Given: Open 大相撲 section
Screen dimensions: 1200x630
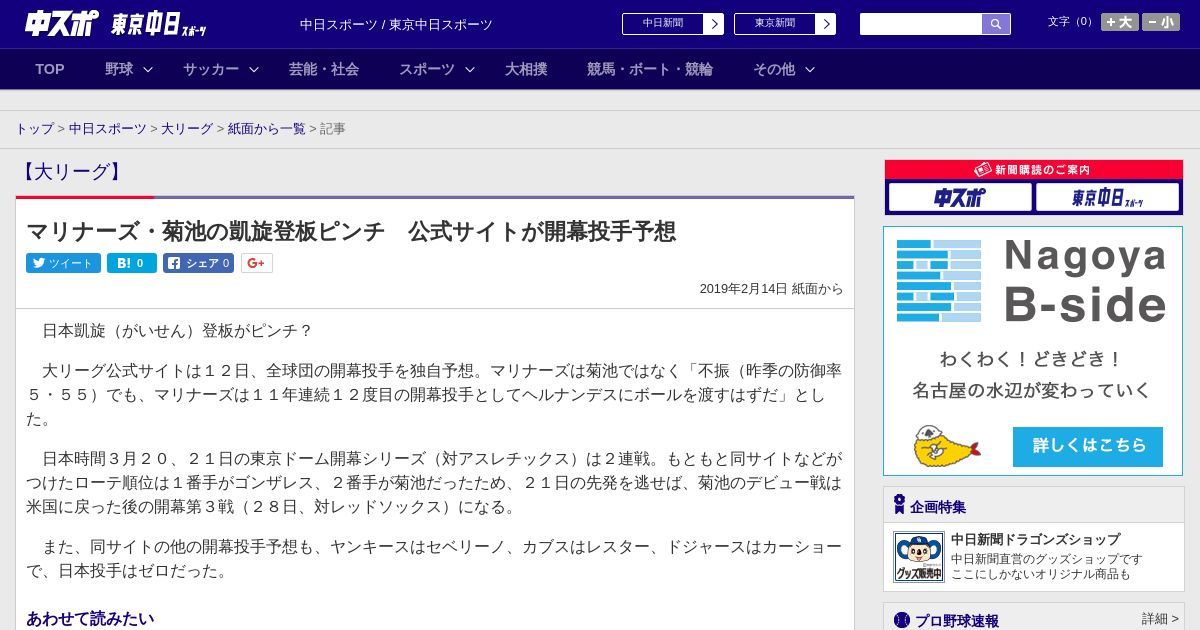Looking at the screenshot, I should click(526, 69).
